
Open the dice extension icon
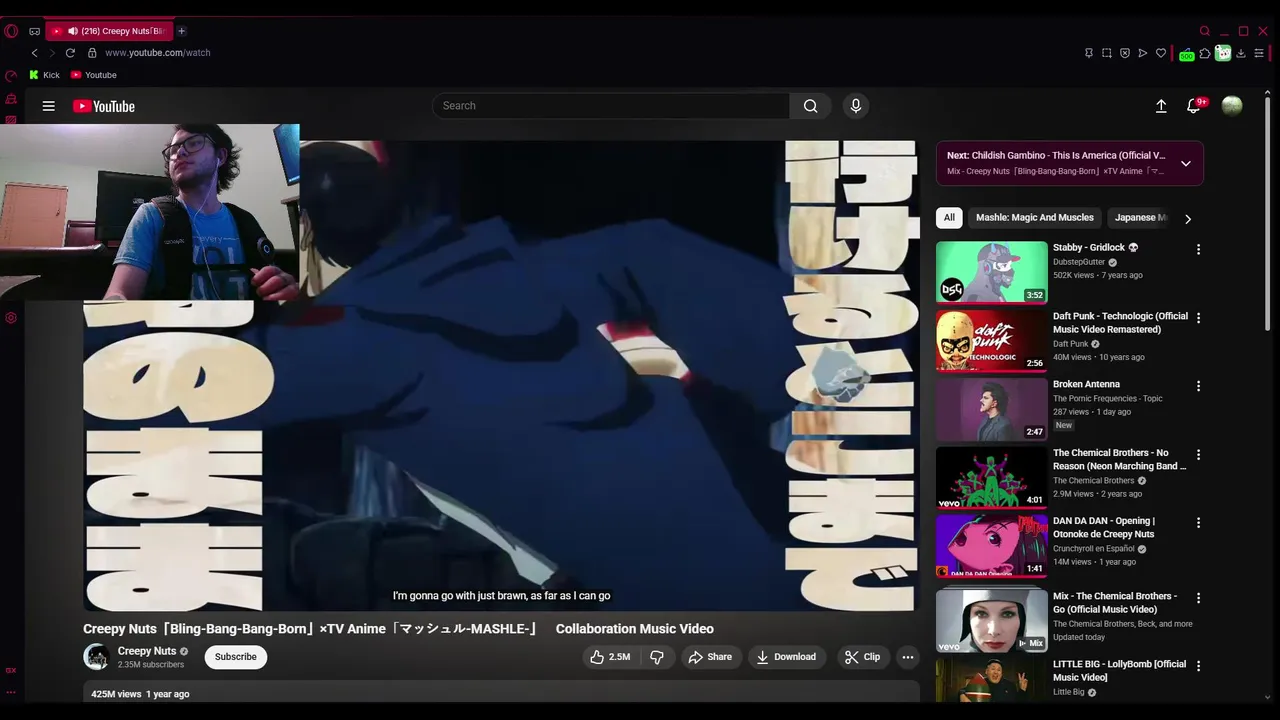click(x=1223, y=53)
